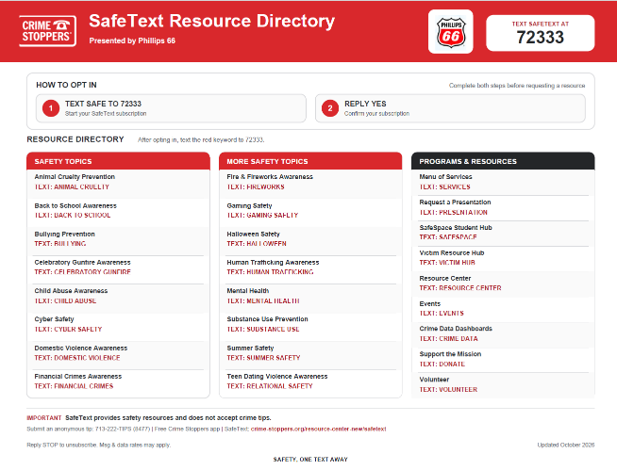Click 'TEXT: BULLYING' keyword
Viewport: 617px width, 470px height.
tap(60, 244)
